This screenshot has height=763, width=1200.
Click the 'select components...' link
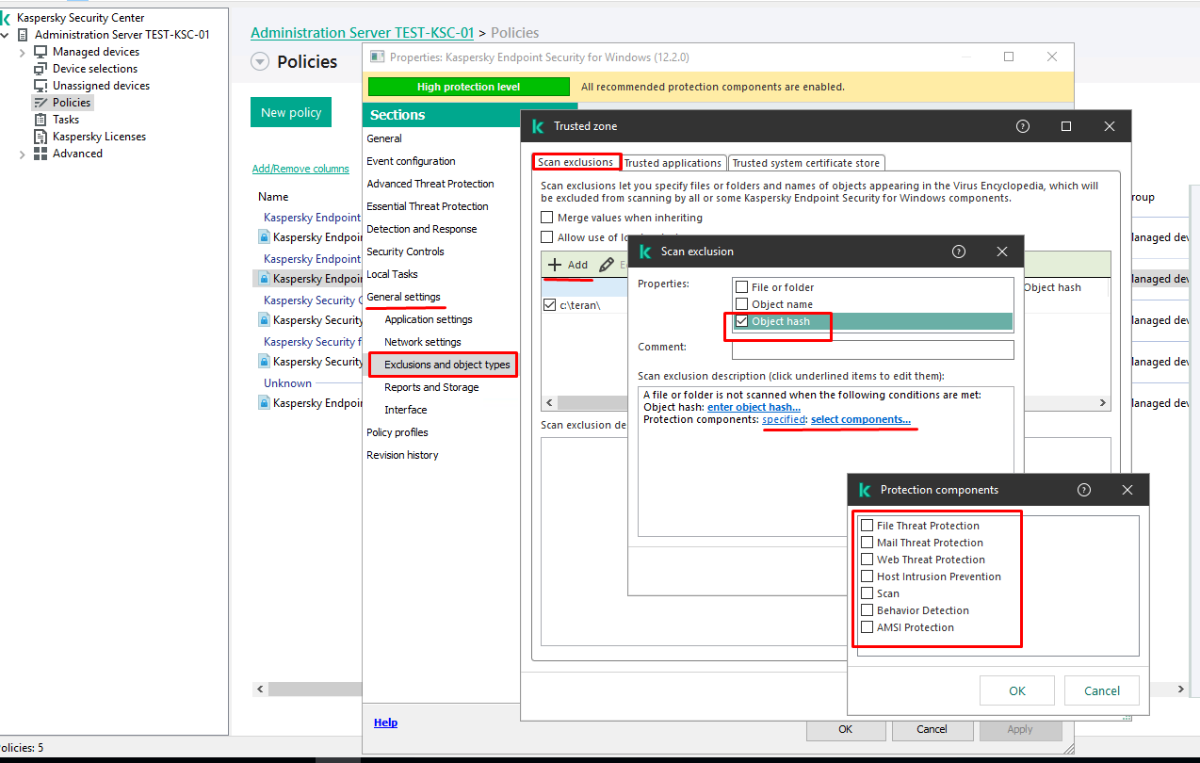[860, 420]
